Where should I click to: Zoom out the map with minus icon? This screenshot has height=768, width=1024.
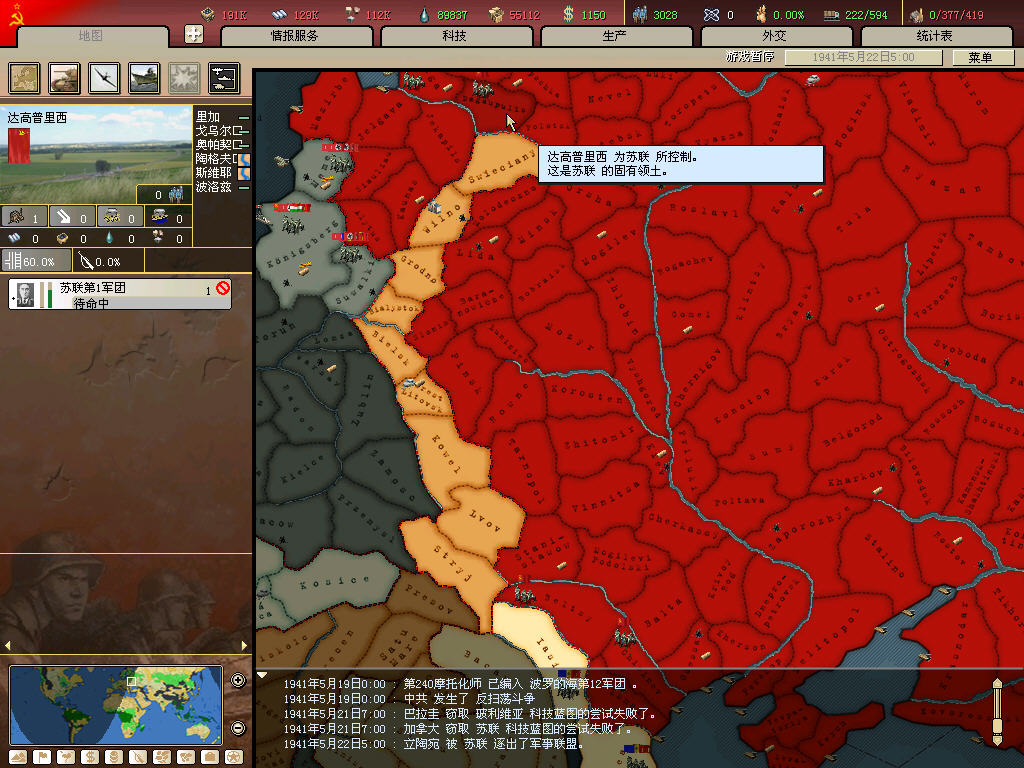(238, 728)
